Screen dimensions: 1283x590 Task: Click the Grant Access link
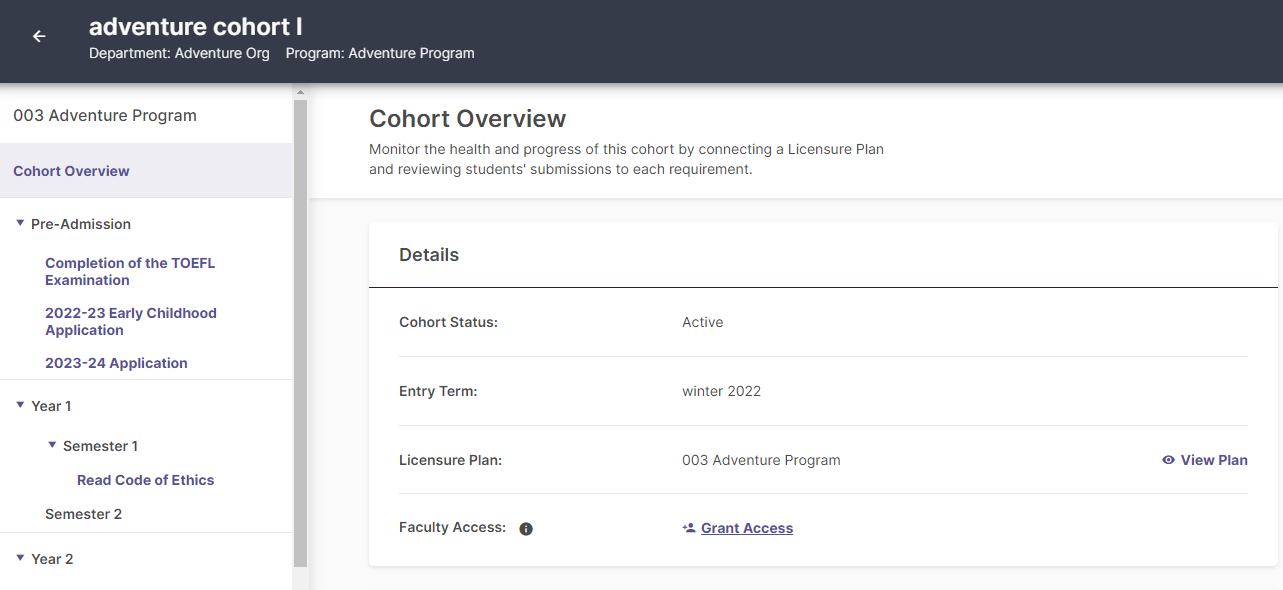coord(747,528)
